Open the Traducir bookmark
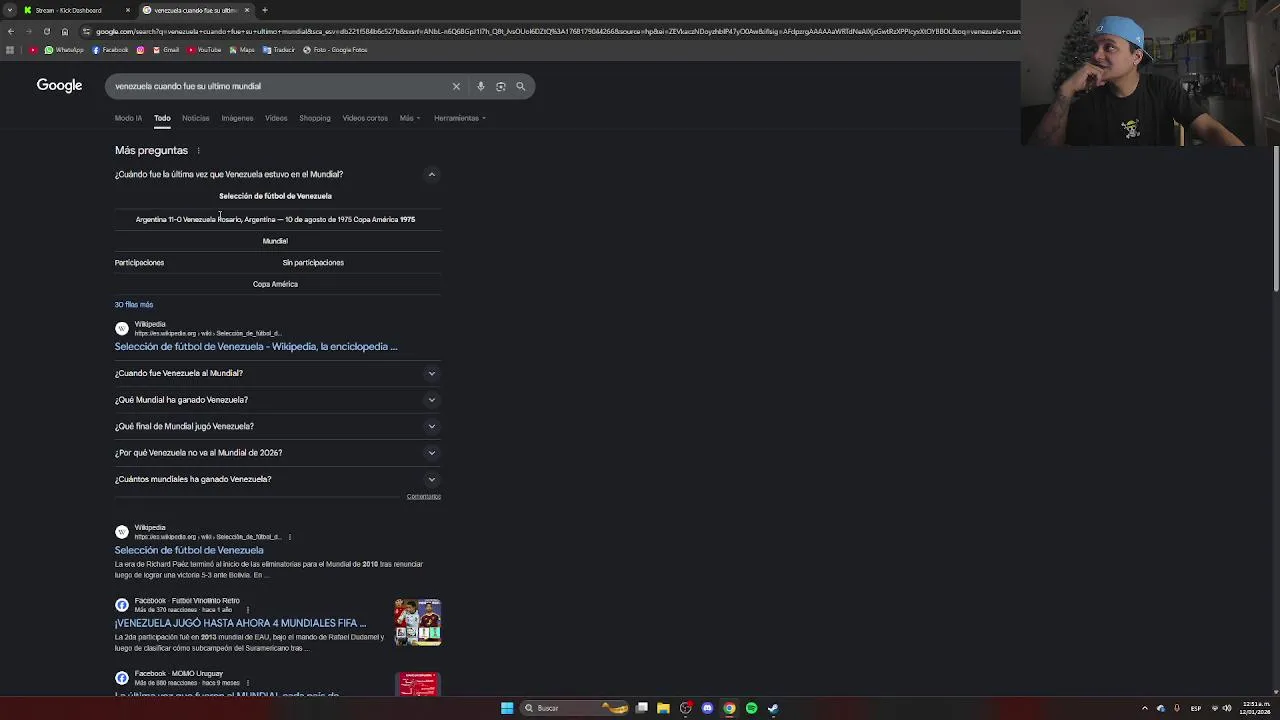The height and width of the screenshot is (720, 1280). pyautogui.click(x=279, y=50)
